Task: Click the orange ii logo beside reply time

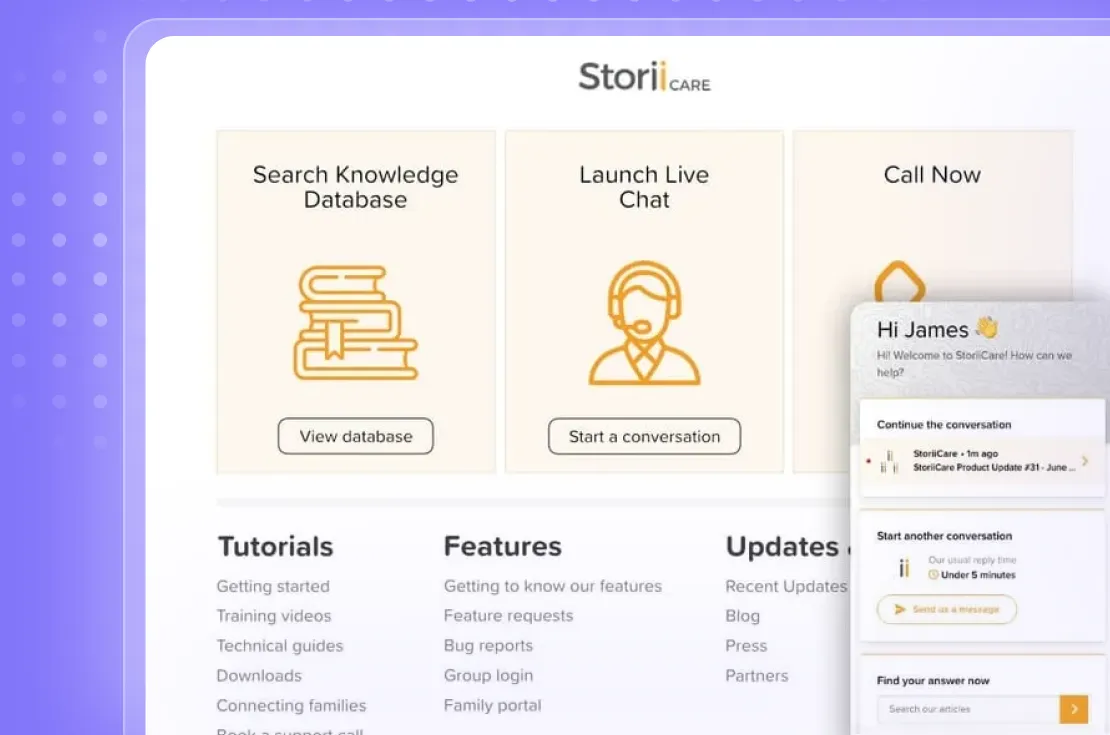Action: pyautogui.click(x=904, y=568)
